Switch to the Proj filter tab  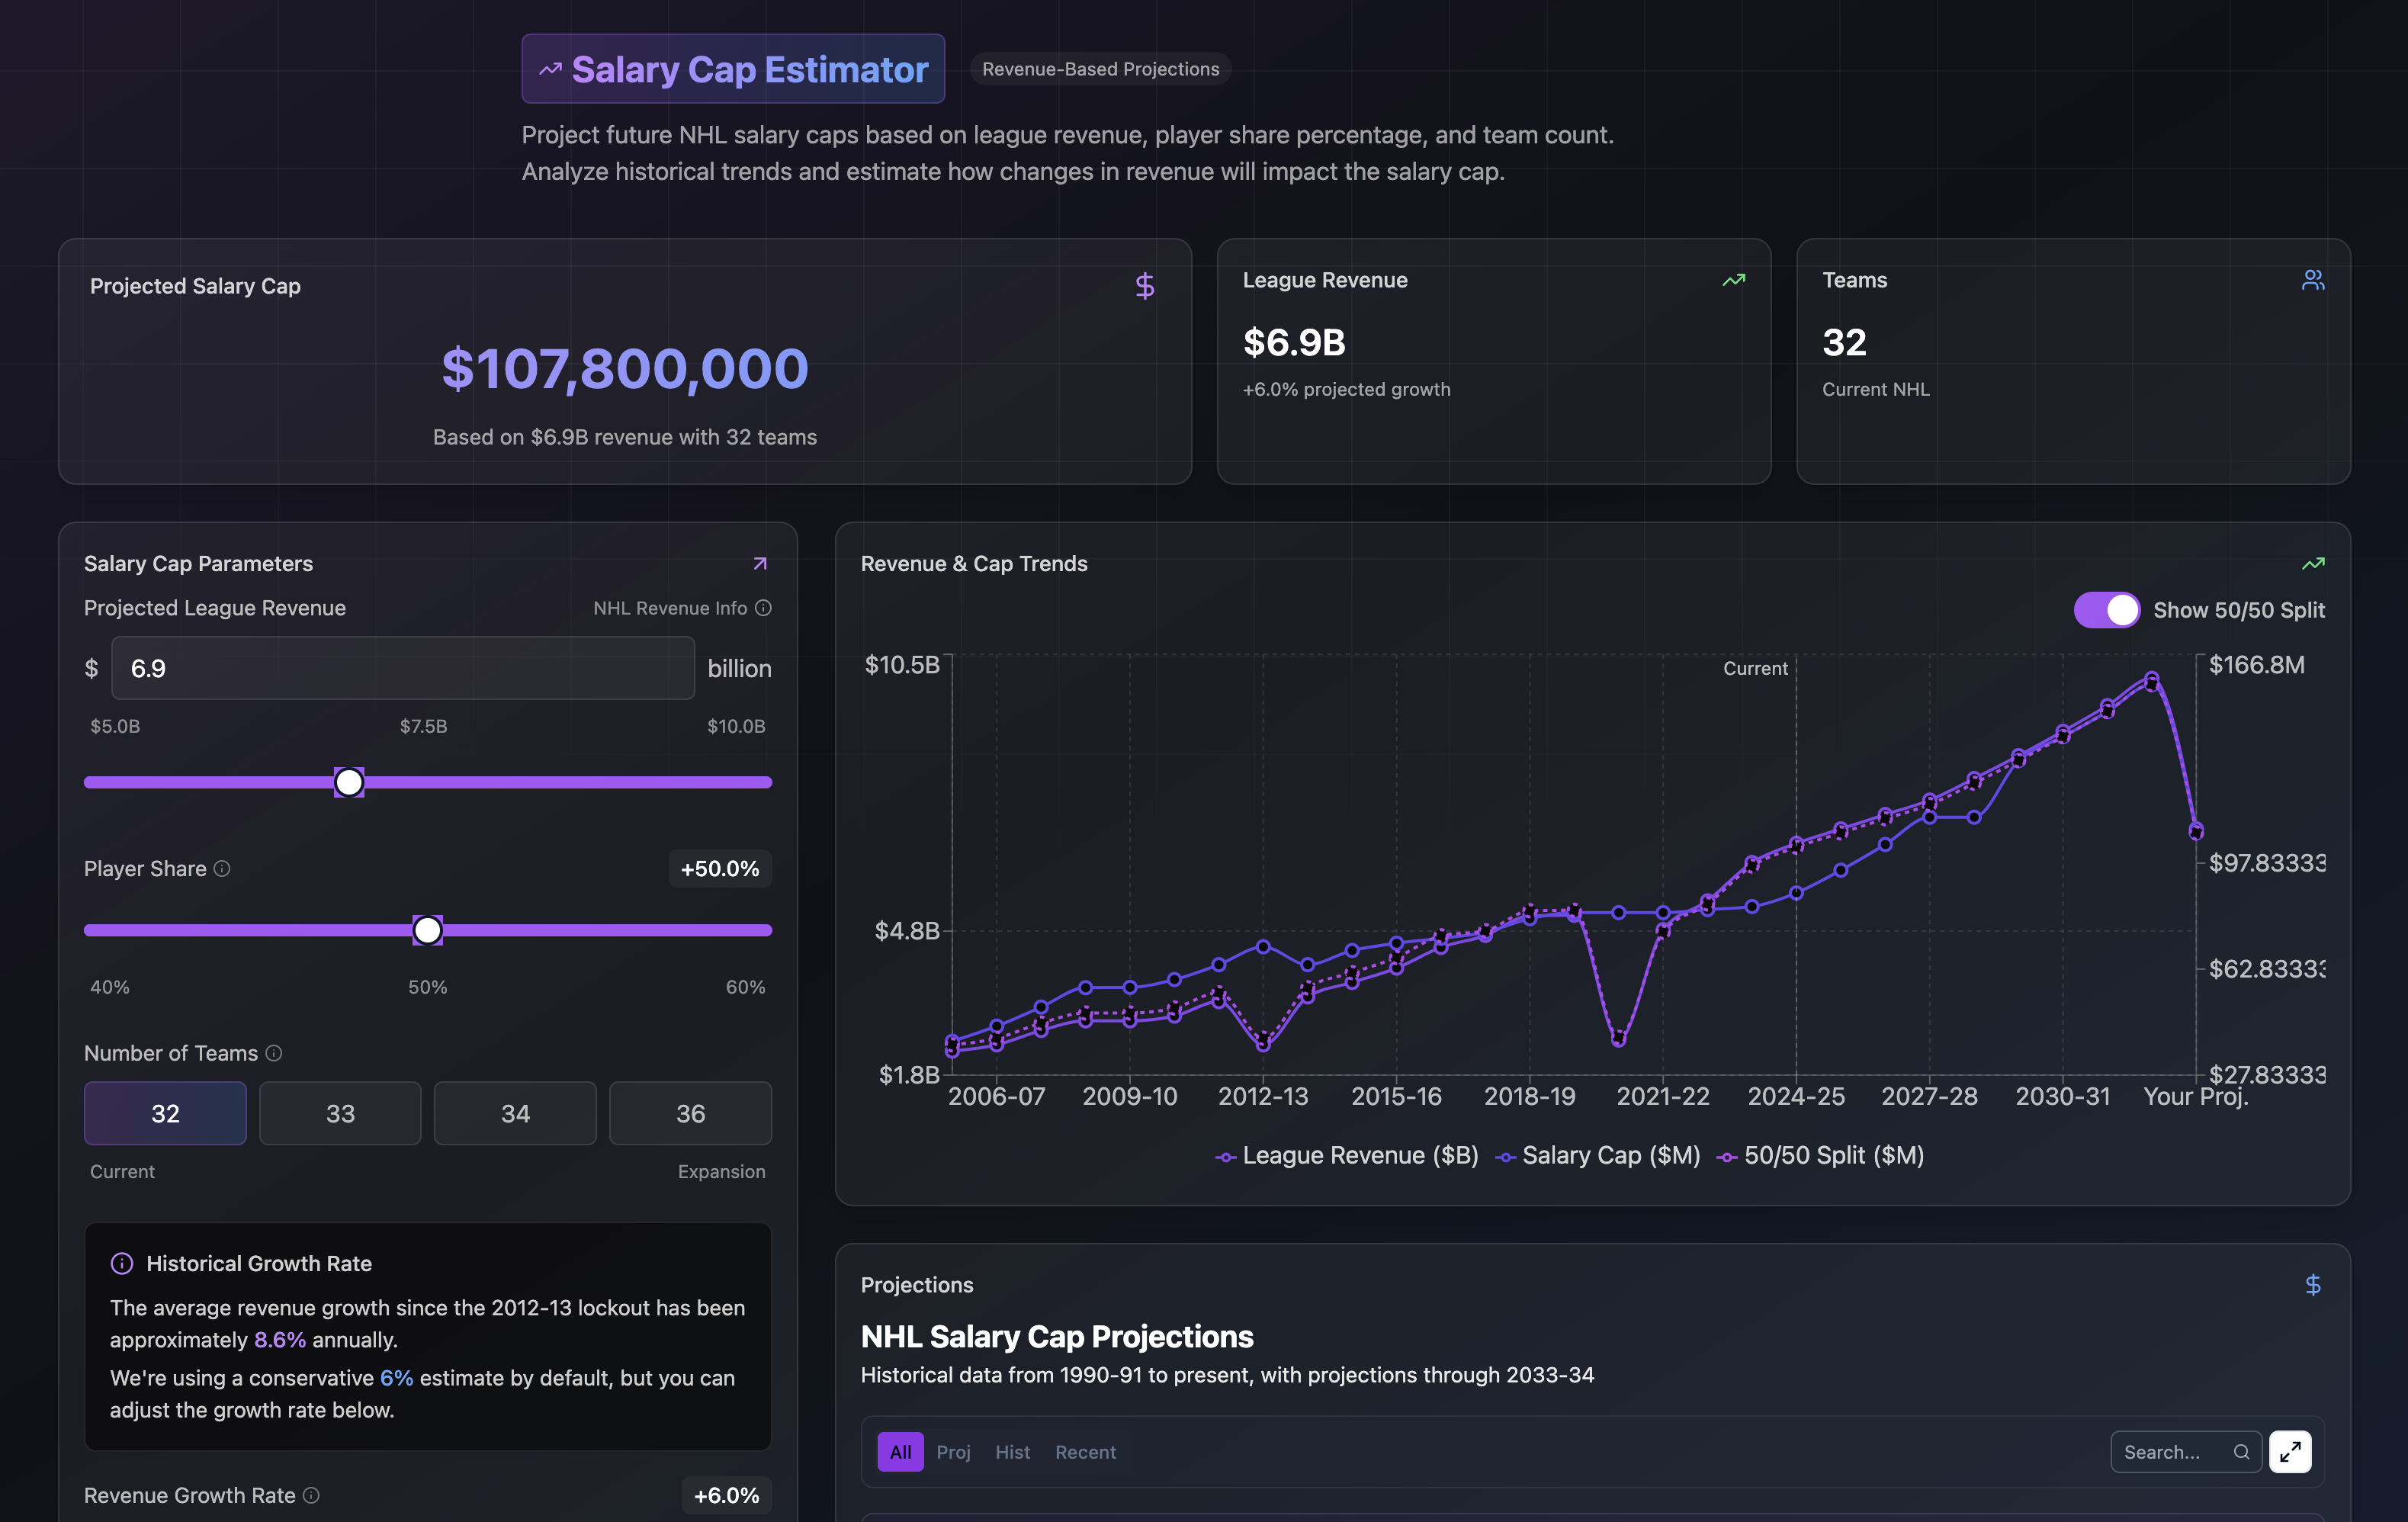click(953, 1451)
